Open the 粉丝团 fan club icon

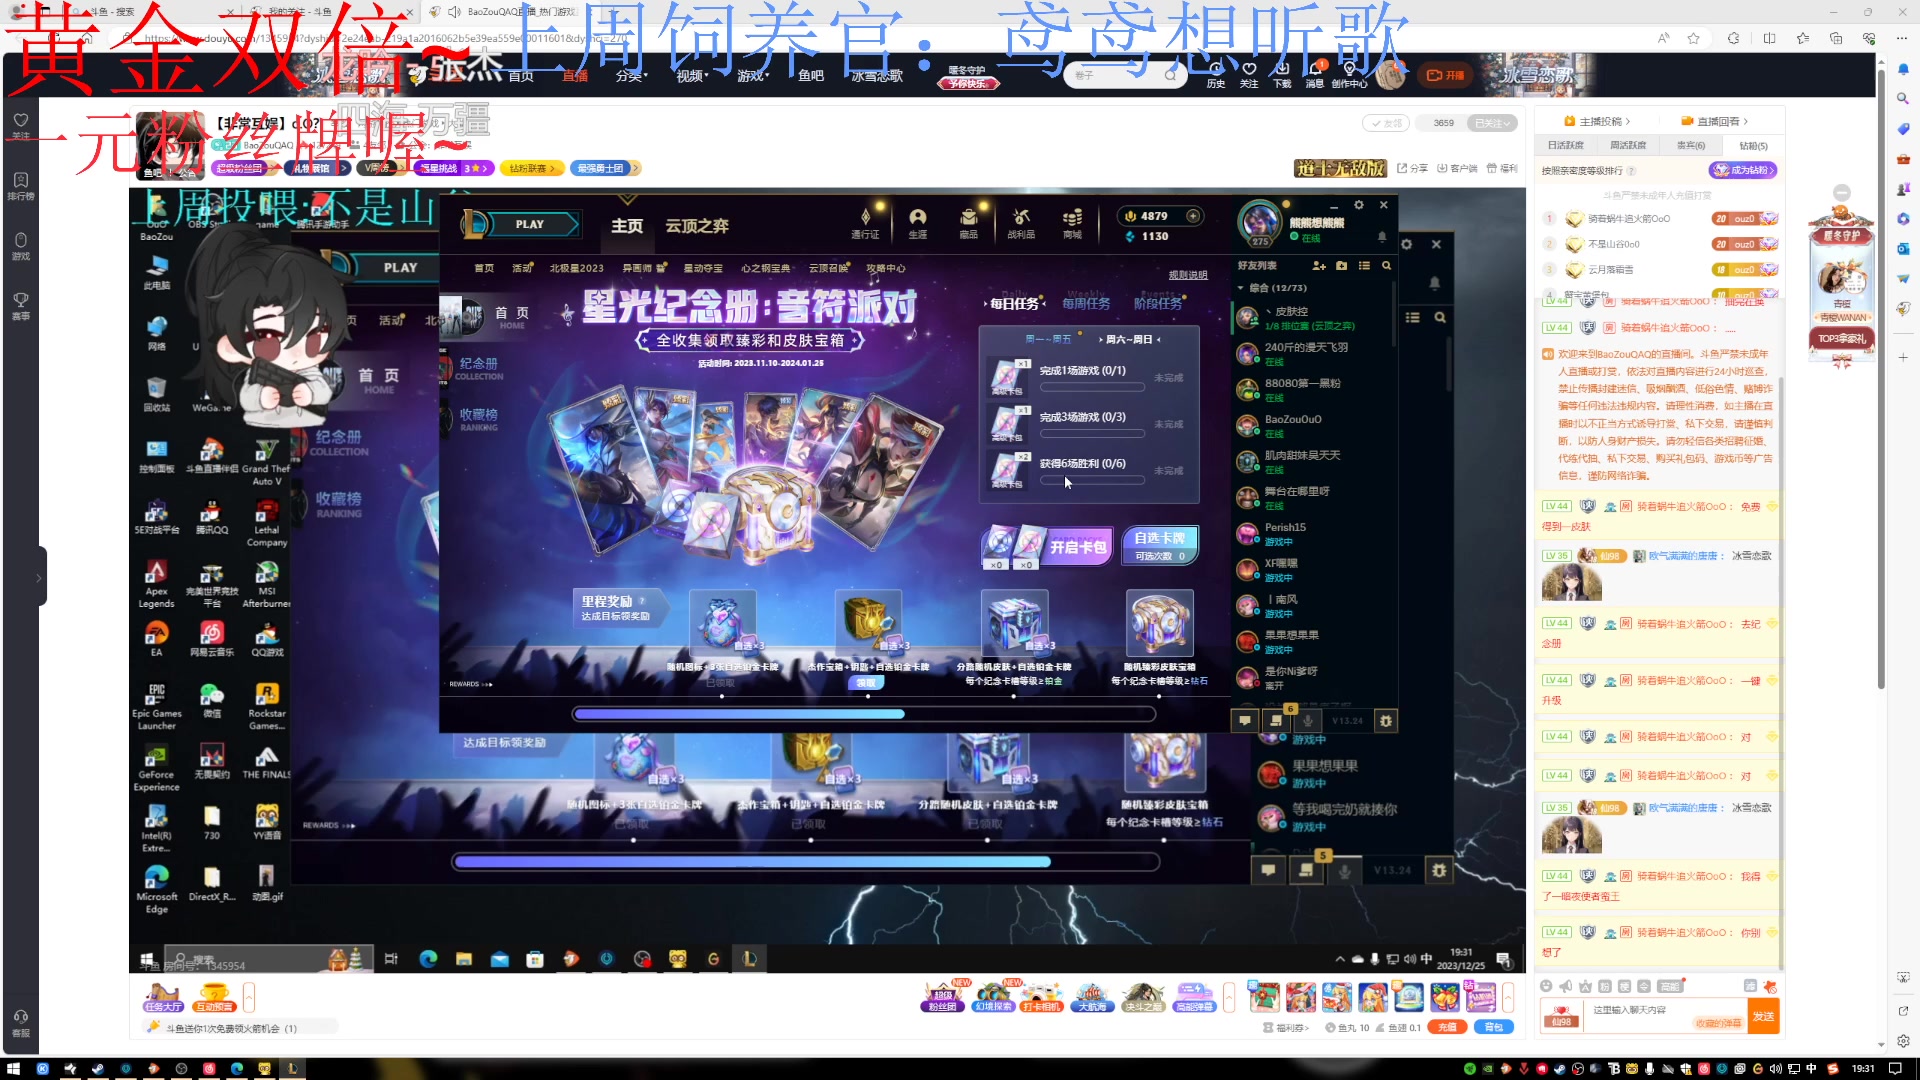tap(942, 997)
